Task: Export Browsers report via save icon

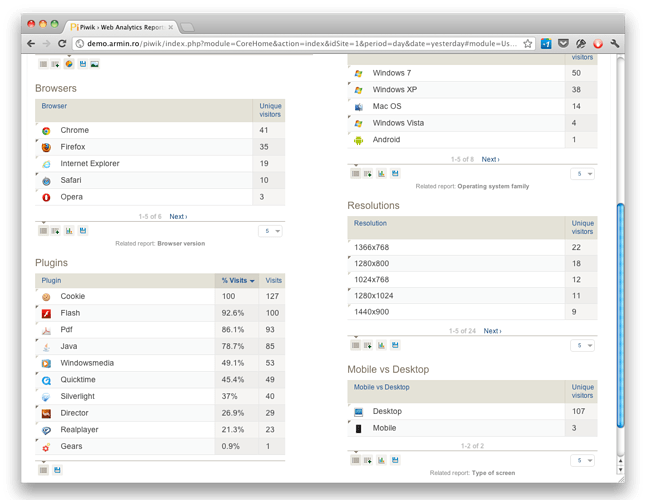Action: point(83,231)
